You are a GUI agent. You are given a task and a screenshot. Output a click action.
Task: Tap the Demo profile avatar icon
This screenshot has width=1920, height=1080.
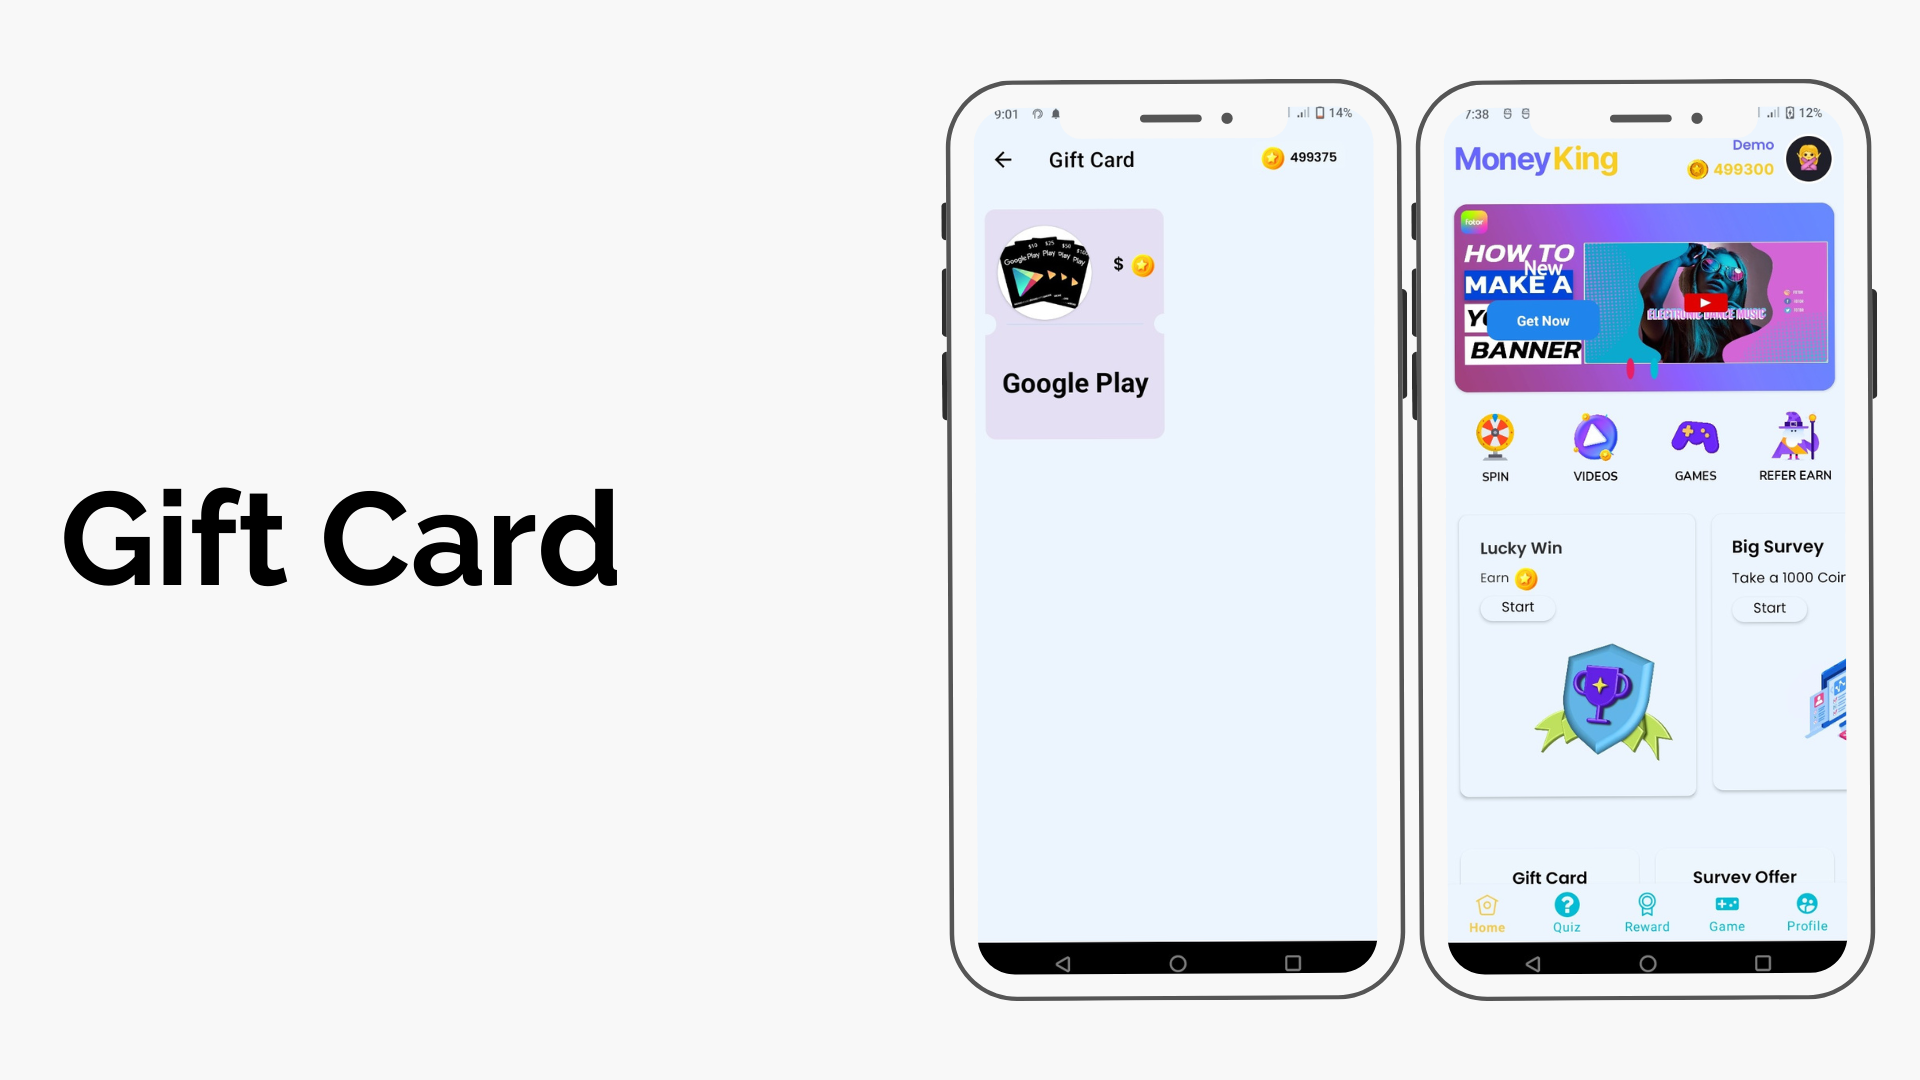pyautogui.click(x=1807, y=157)
